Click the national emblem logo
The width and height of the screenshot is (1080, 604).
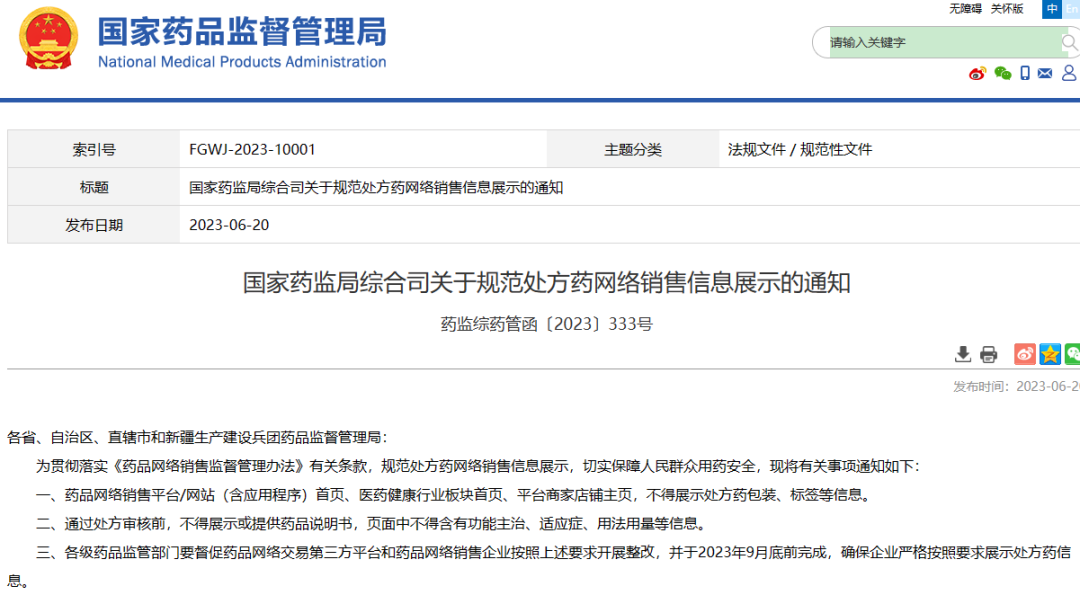48,40
